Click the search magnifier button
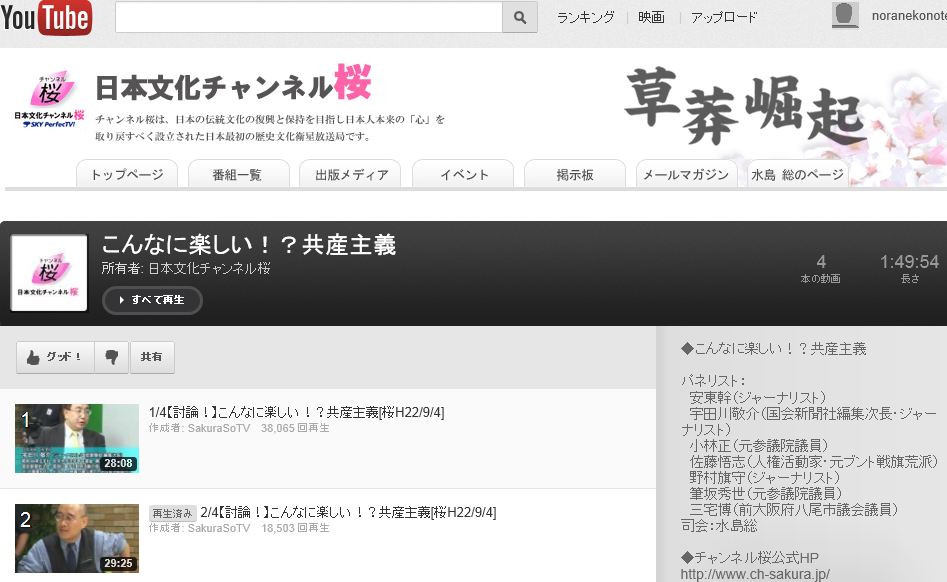Image resolution: width=947 pixels, height=582 pixels. (519, 18)
